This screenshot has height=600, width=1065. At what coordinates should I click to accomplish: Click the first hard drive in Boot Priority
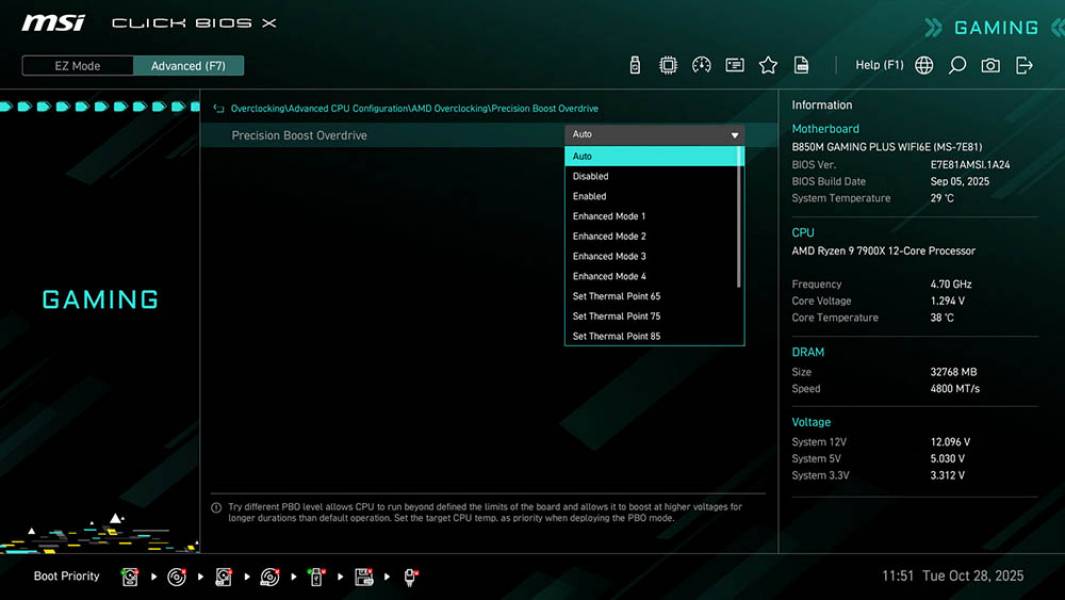pos(129,576)
